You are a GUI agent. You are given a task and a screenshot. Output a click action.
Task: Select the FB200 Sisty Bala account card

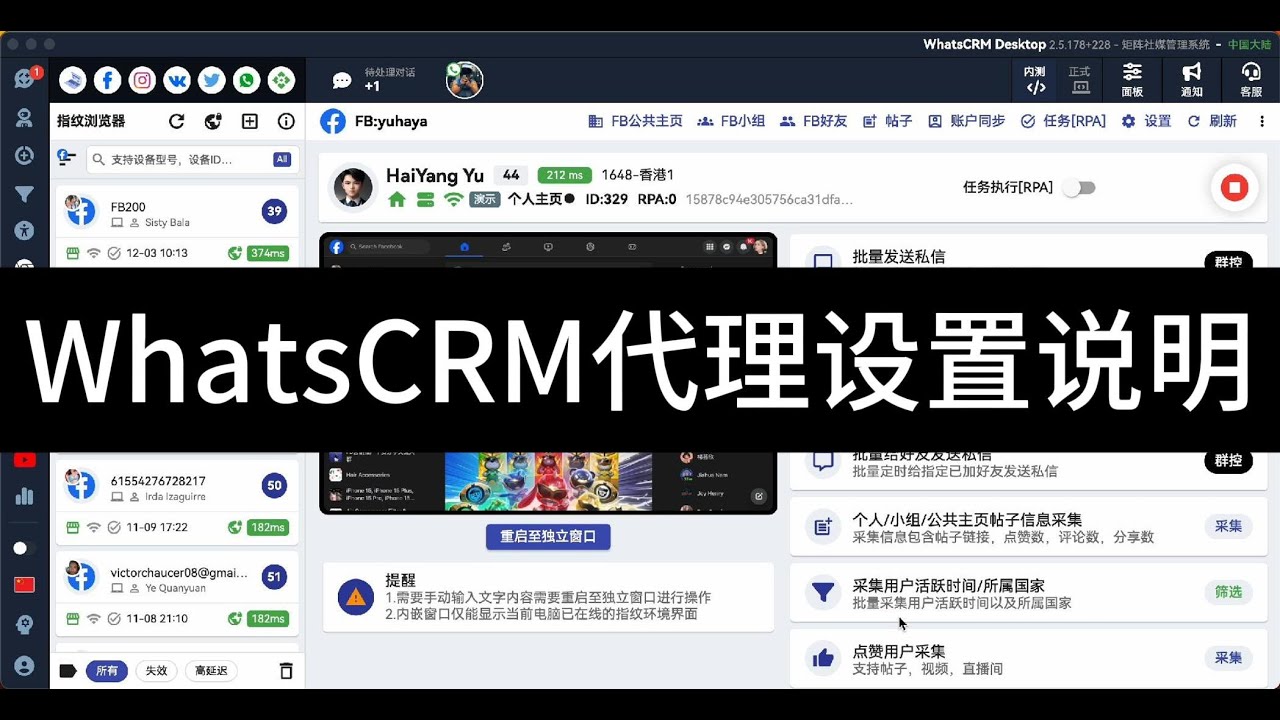(x=176, y=227)
